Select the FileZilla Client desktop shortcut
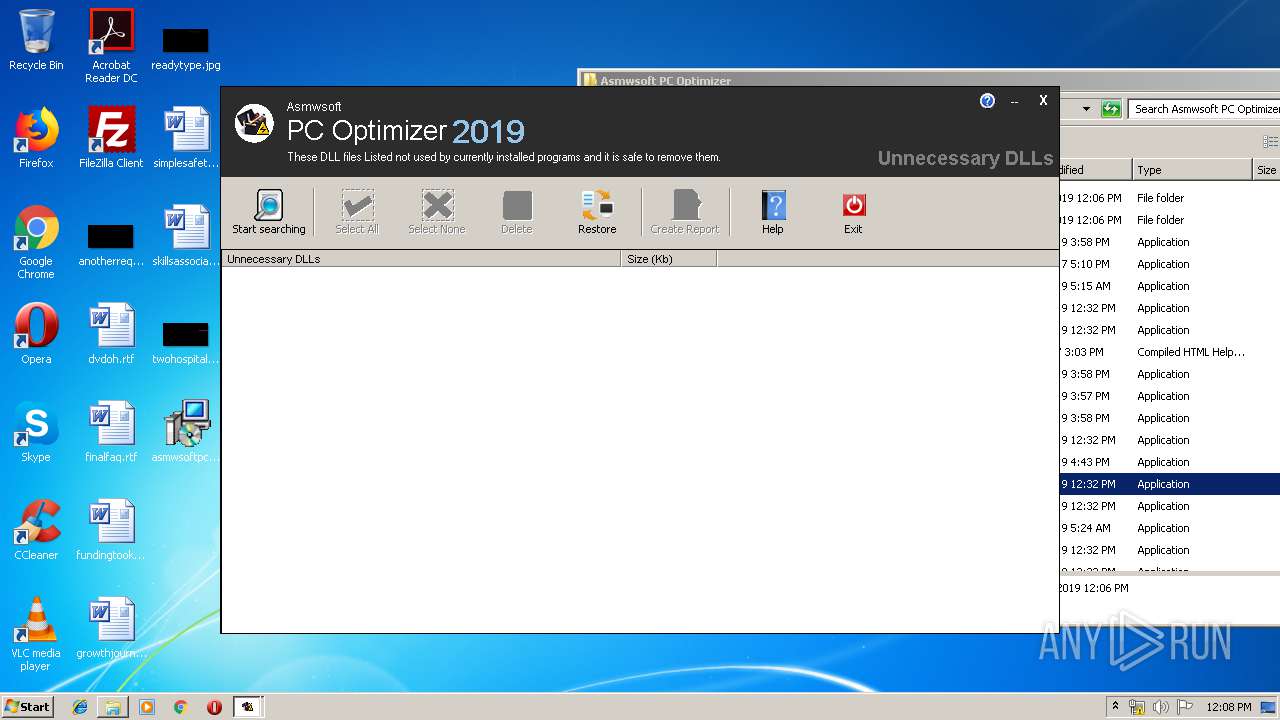Screen dimensions: 1280x720 111,138
